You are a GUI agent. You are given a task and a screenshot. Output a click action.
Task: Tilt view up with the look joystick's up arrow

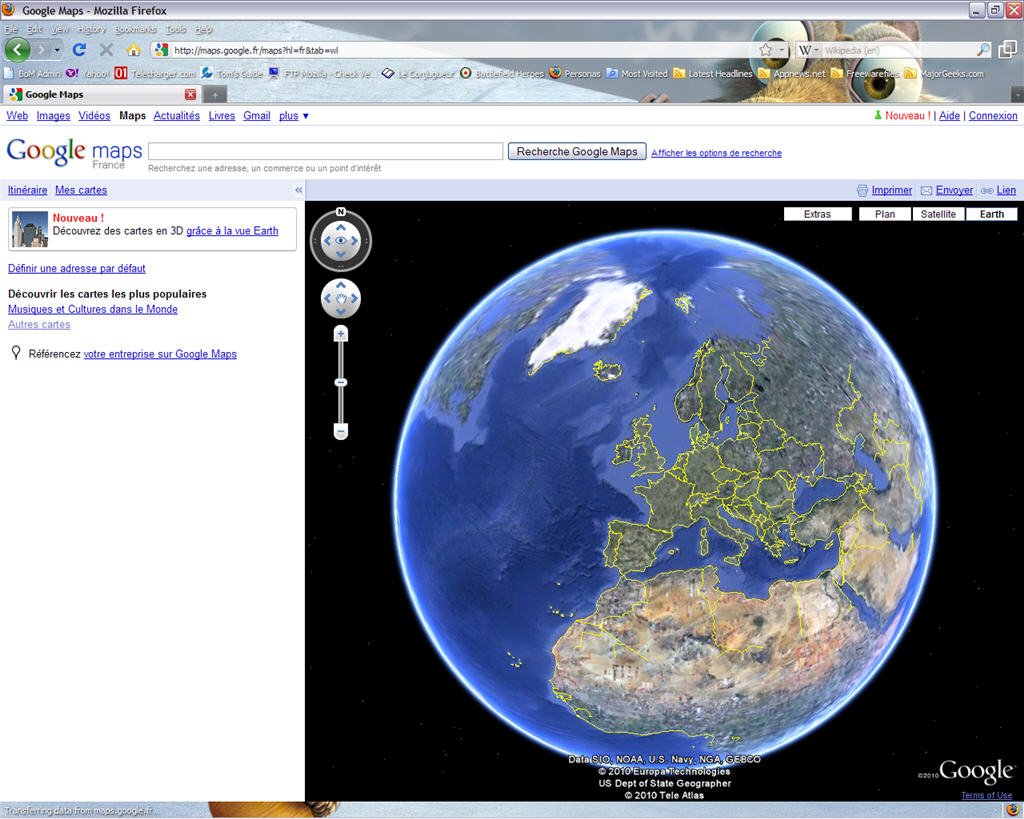coord(341,228)
